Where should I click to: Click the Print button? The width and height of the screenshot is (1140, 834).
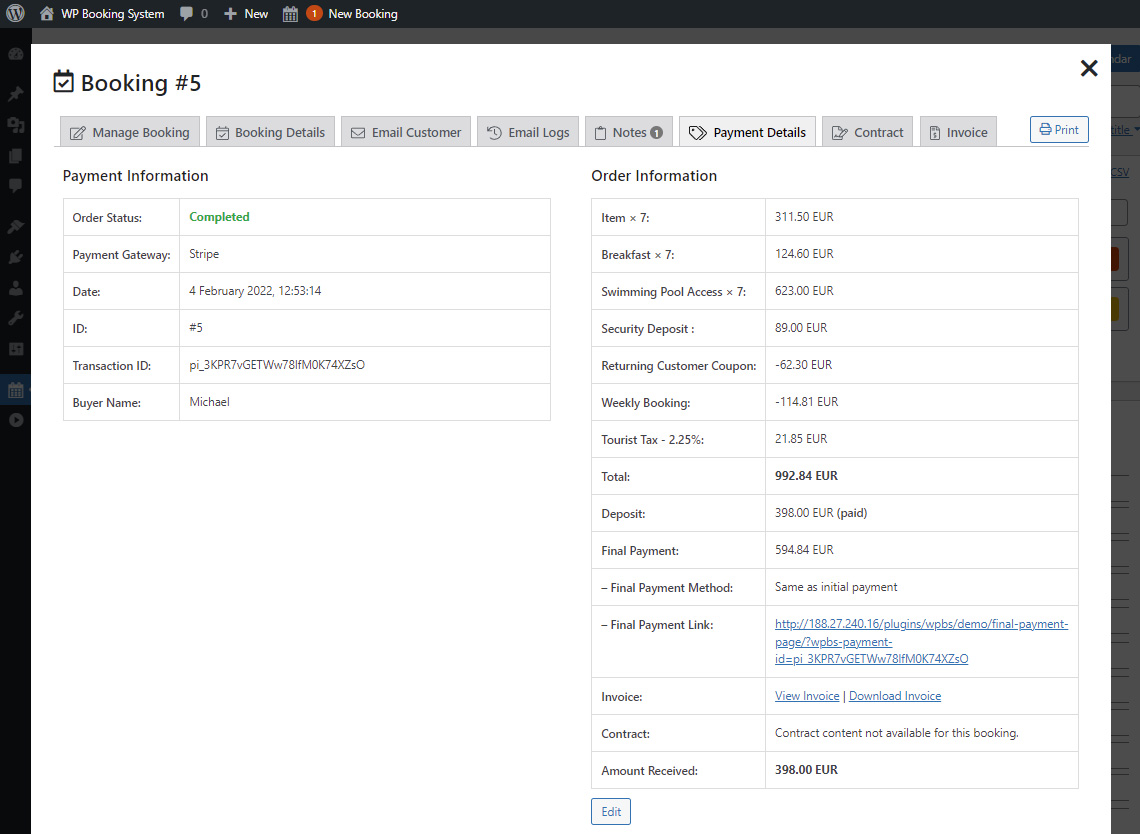[x=1059, y=129]
